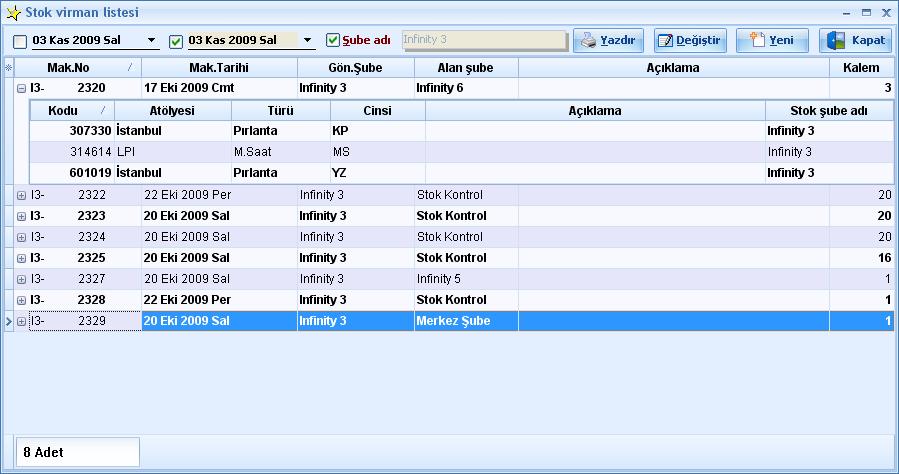The image size is (899, 474).
Task: Click the Türü sub-grid header
Action: 280,111
